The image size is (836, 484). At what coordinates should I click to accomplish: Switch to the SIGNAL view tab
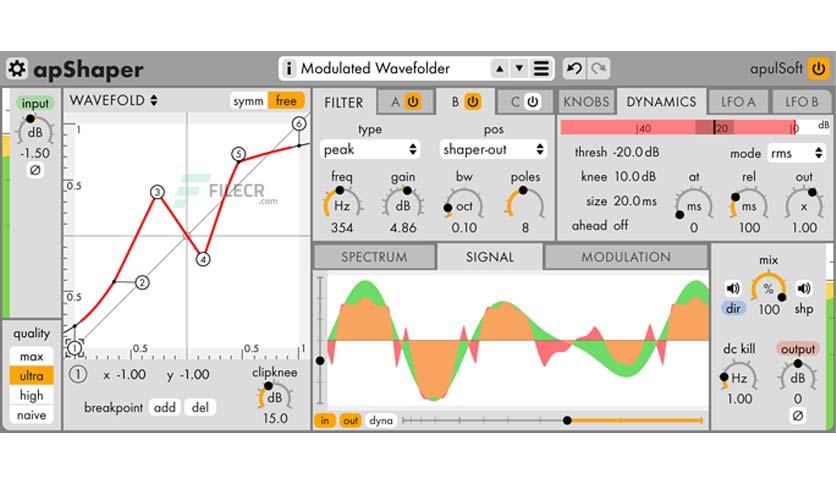(x=489, y=257)
